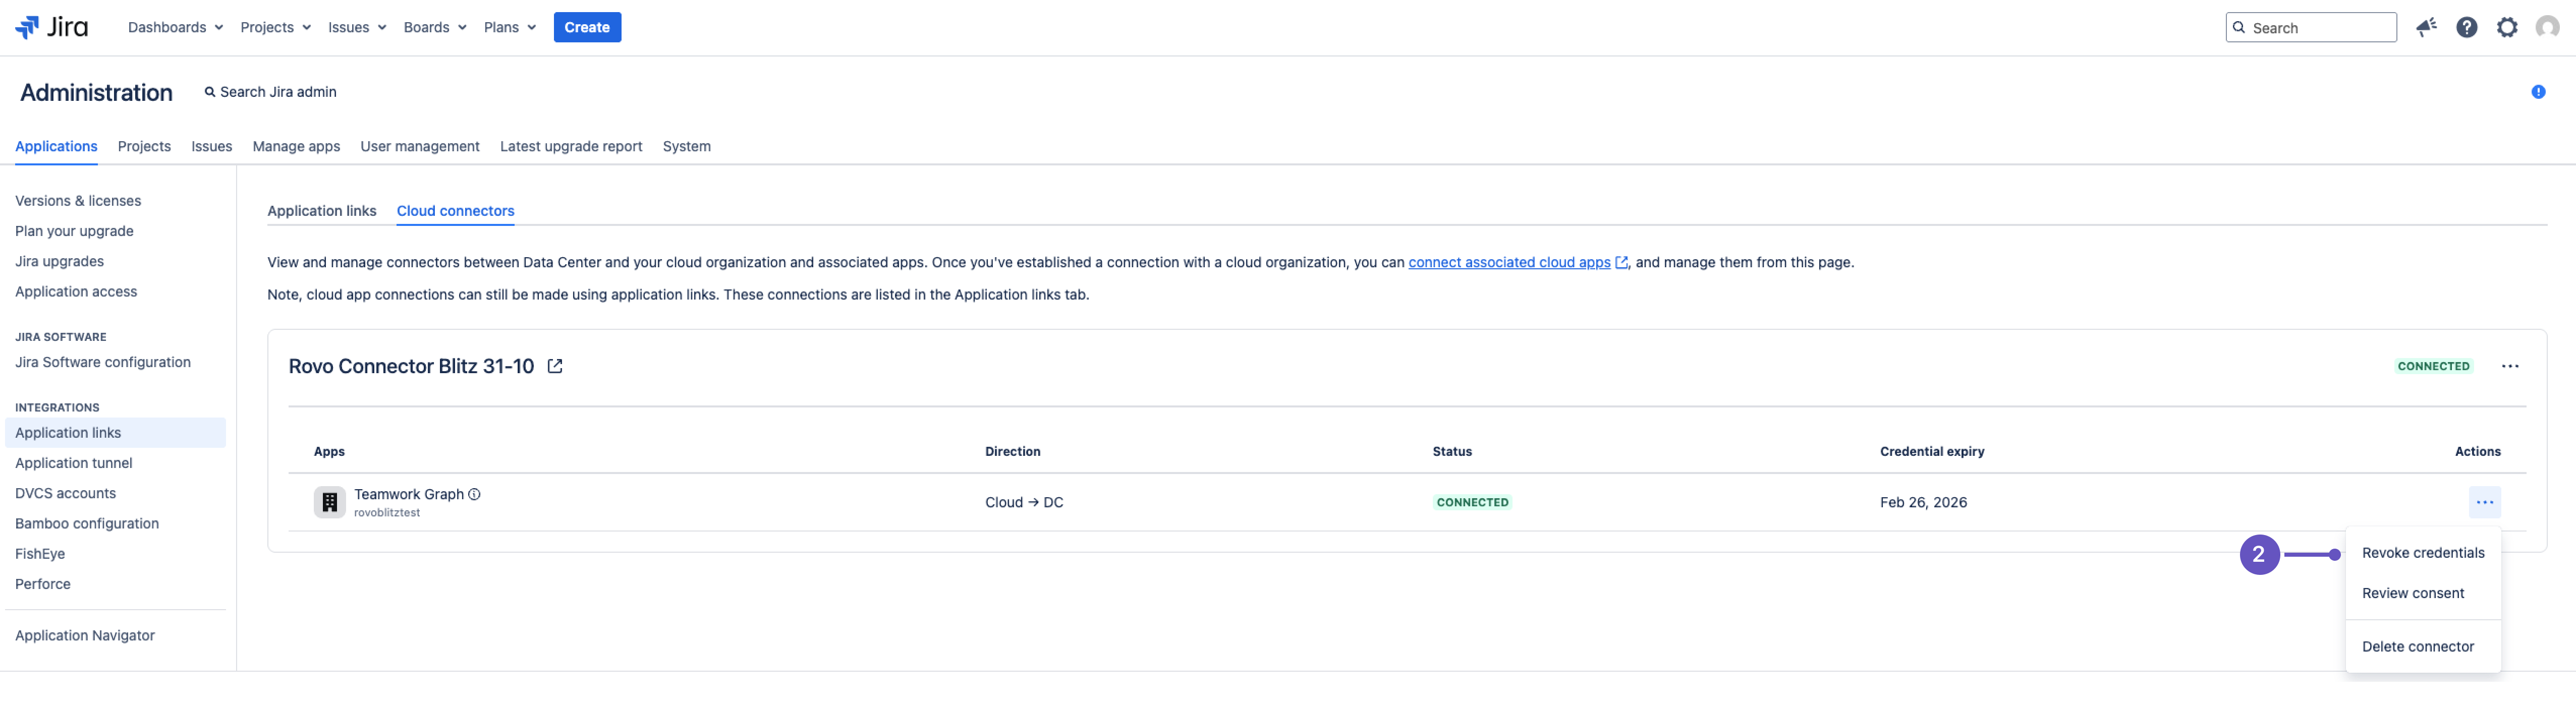The width and height of the screenshot is (2576, 707).
Task: Open the user avatar menu
Action: 2546,27
